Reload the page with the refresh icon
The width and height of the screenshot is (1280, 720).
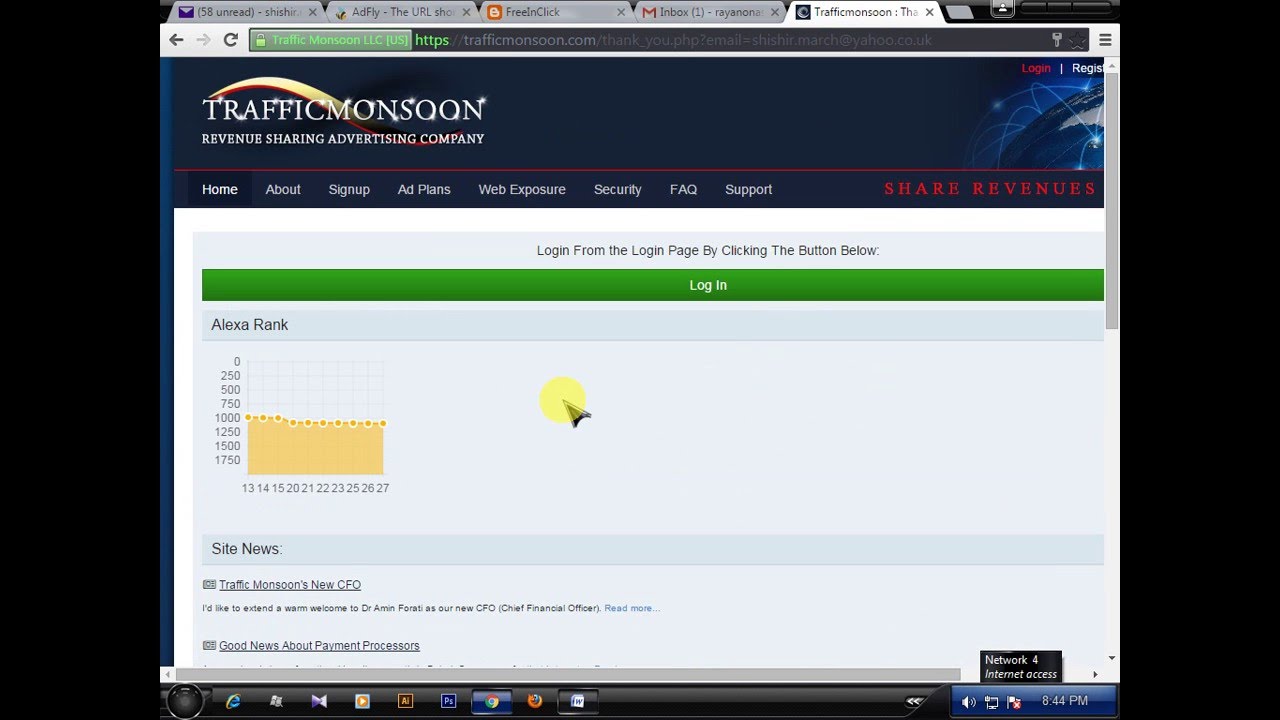(x=230, y=40)
